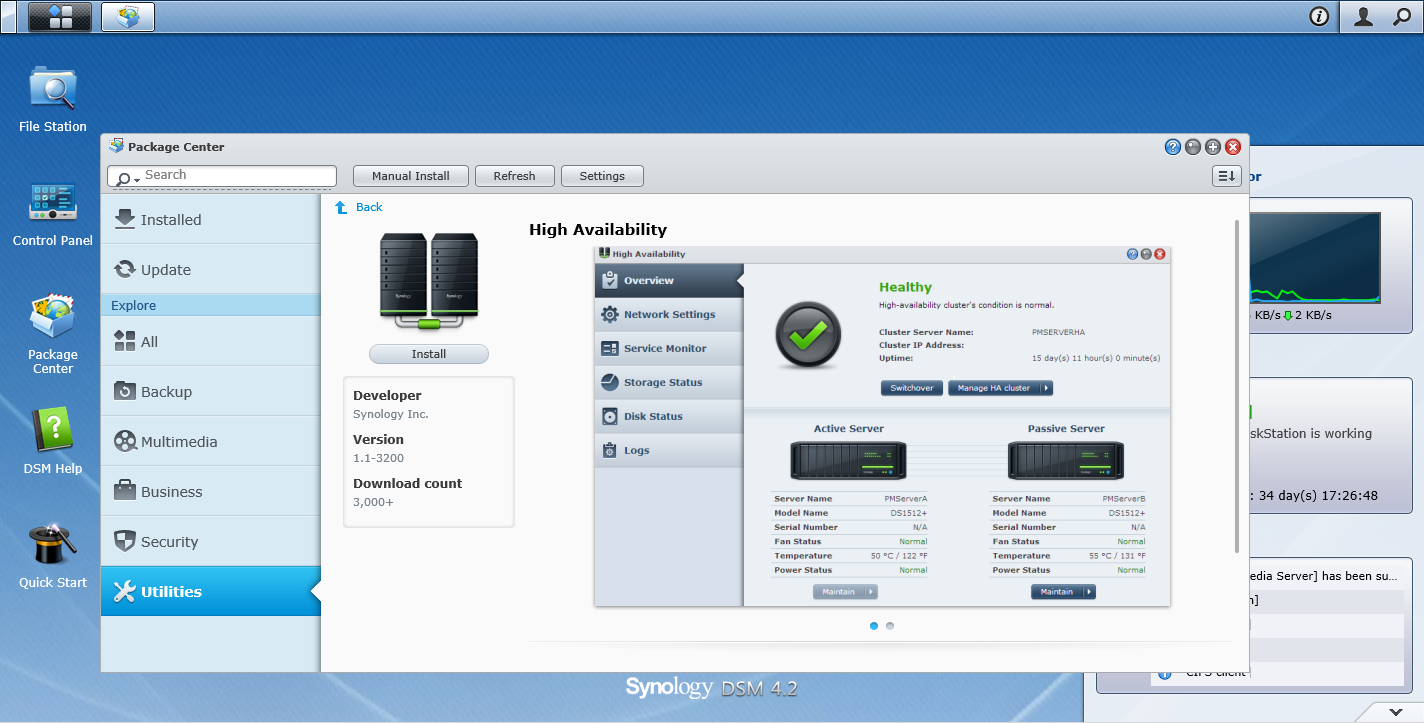
Task: Click the Synology Inc. developer name
Action: (x=391, y=414)
